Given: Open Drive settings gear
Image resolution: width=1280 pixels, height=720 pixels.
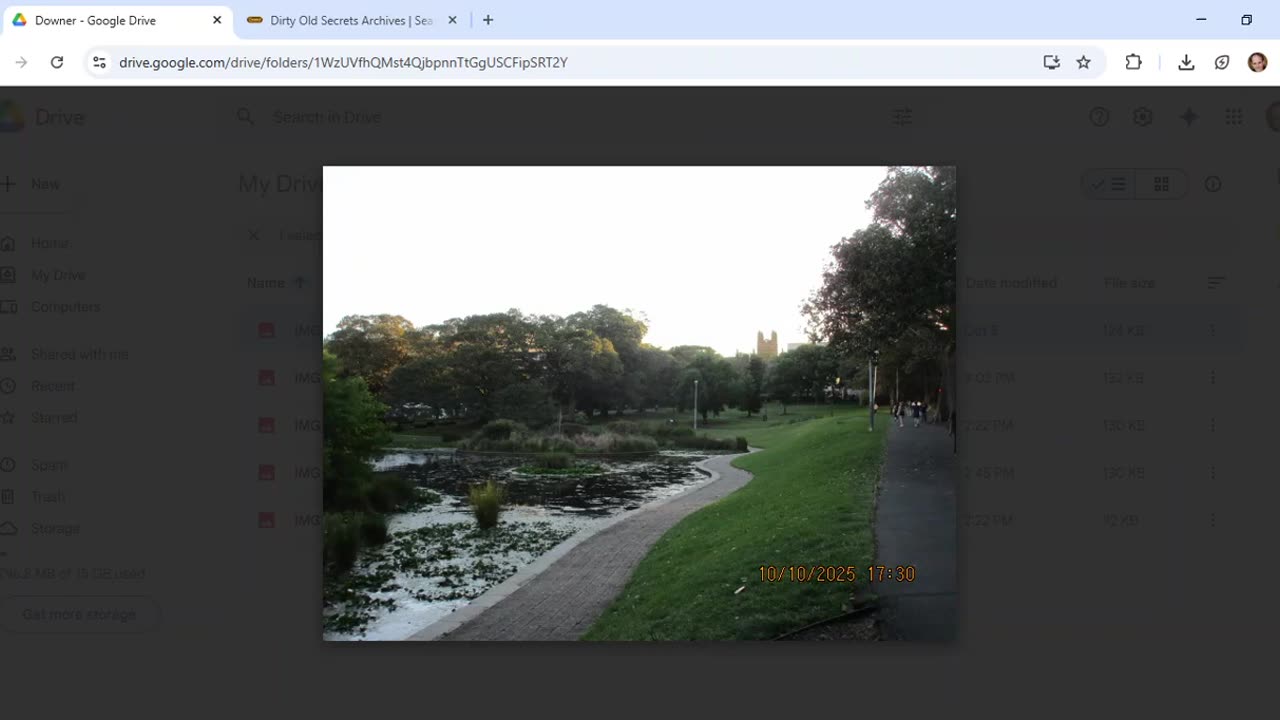Looking at the screenshot, I should click(1143, 117).
